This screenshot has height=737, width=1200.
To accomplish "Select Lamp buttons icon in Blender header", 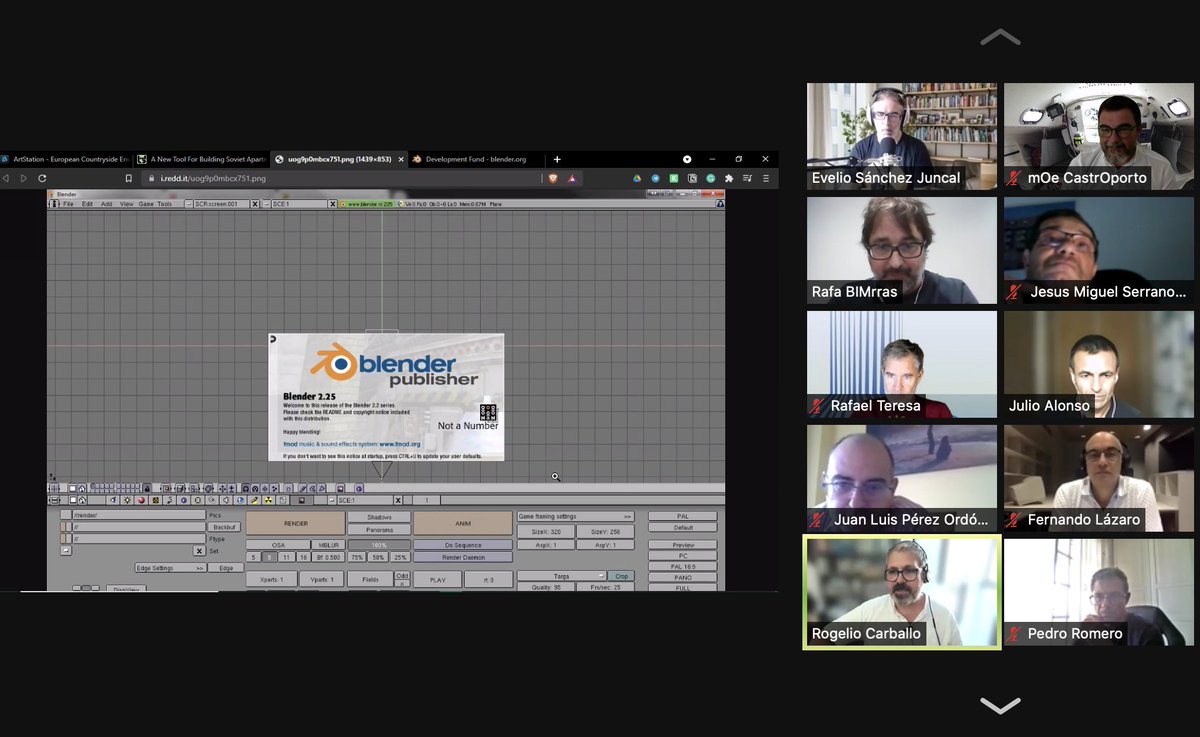I will coord(127,500).
